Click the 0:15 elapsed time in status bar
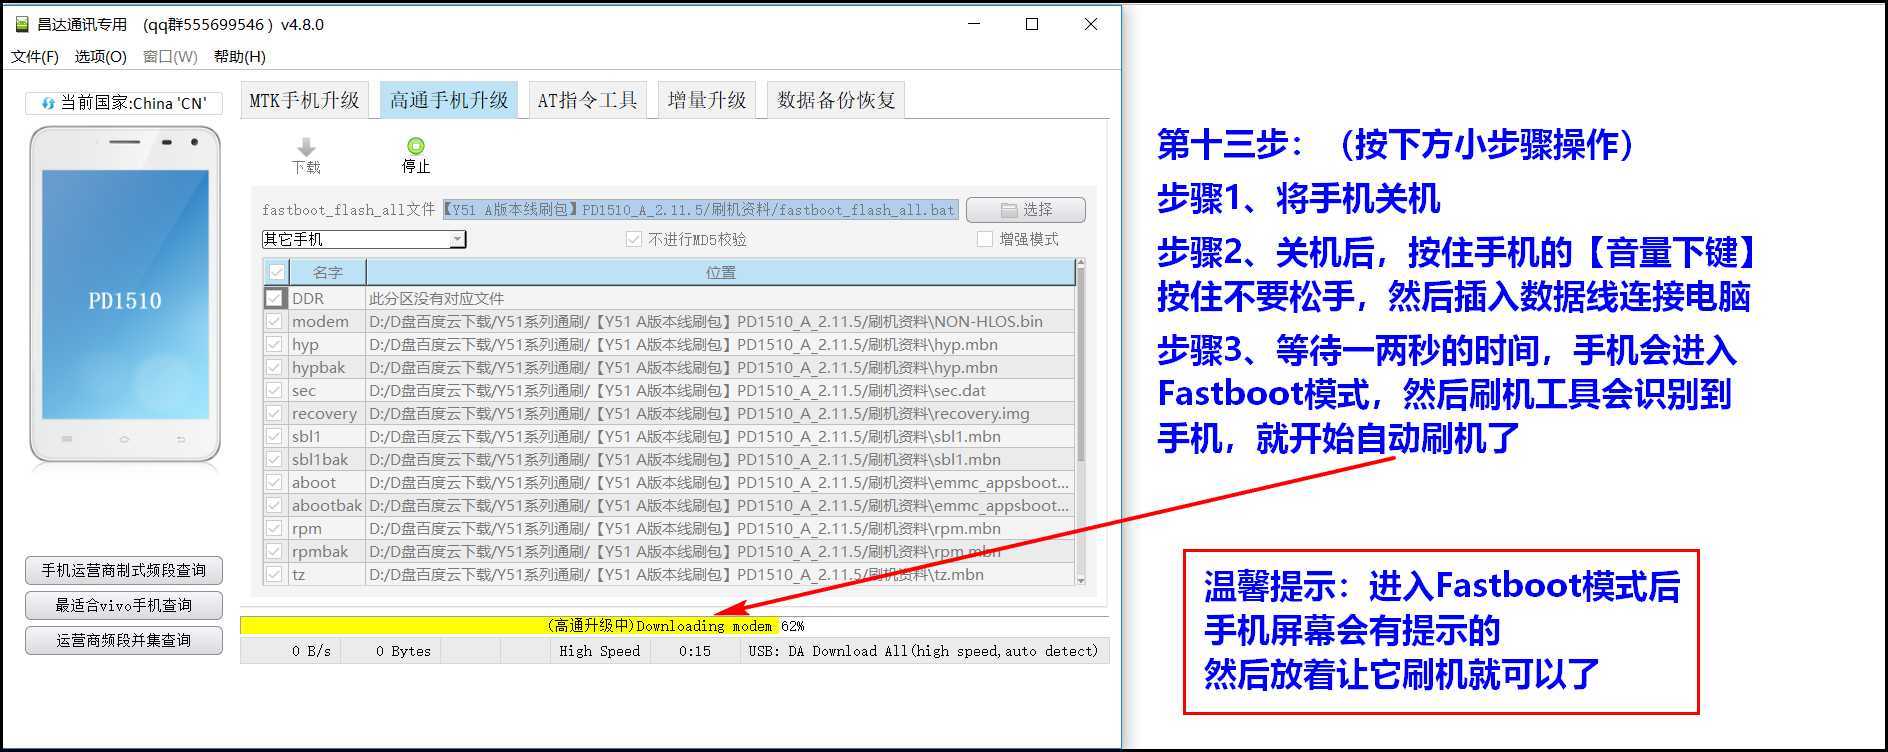Image resolution: width=1888 pixels, height=752 pixels. tap(695, 651)
